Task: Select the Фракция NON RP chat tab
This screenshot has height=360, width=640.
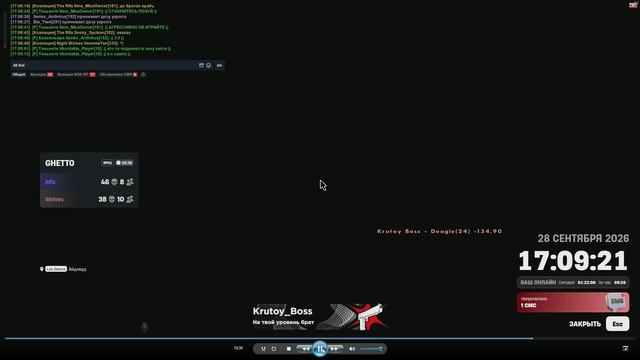Action: coord(76,75)
